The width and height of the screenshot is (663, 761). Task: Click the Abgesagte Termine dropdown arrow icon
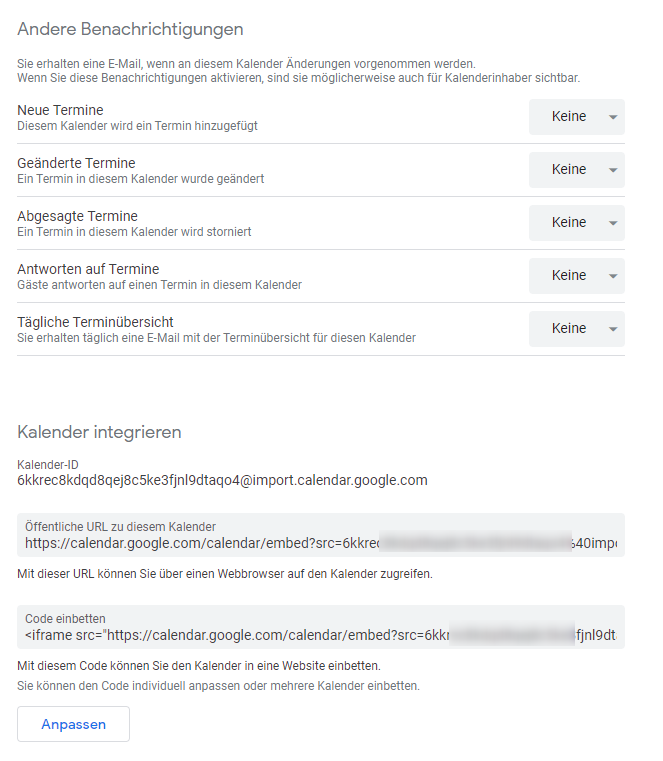click(x=612, y=223)
